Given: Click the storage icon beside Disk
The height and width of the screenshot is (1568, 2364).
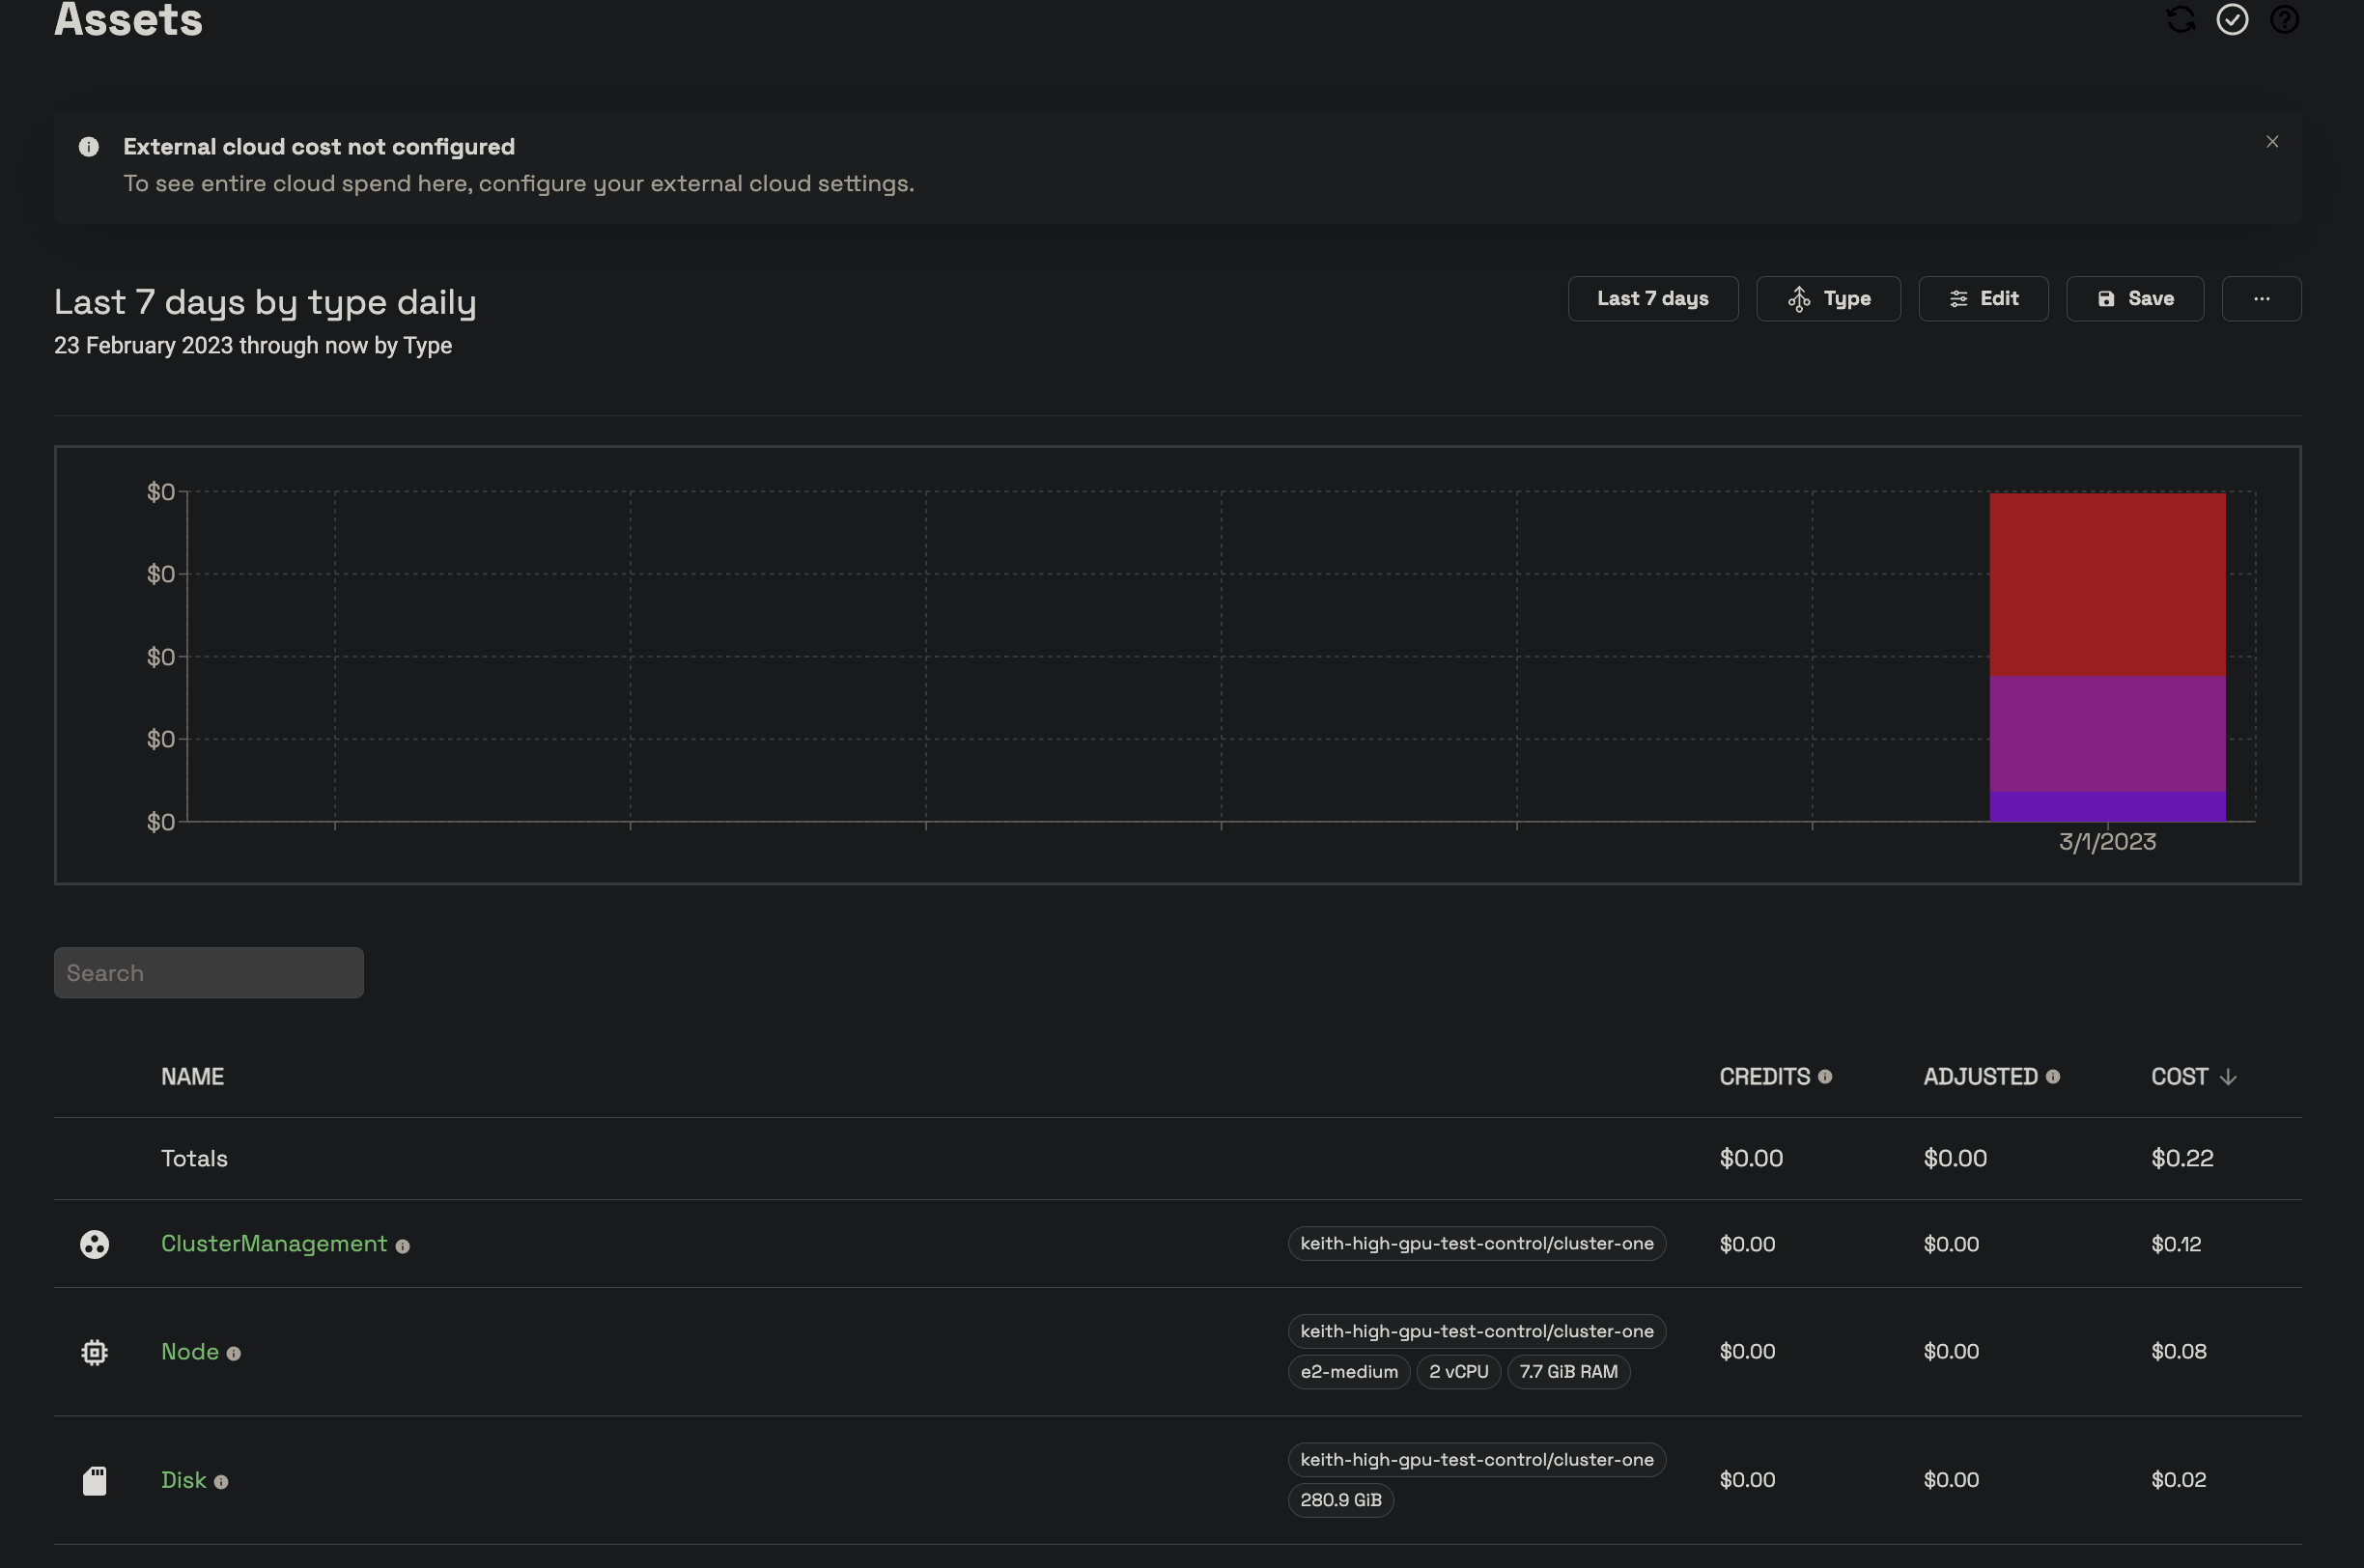Looking at the screenshot, I should 94,1481.
